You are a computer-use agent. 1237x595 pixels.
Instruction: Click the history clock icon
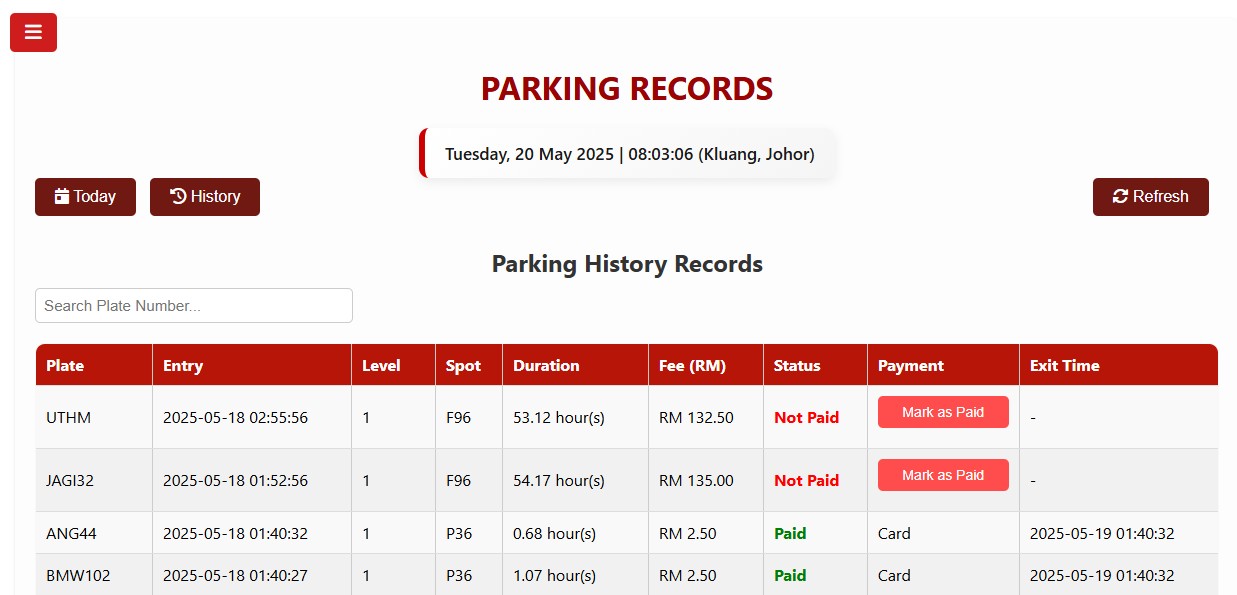(x=178, y=197)
